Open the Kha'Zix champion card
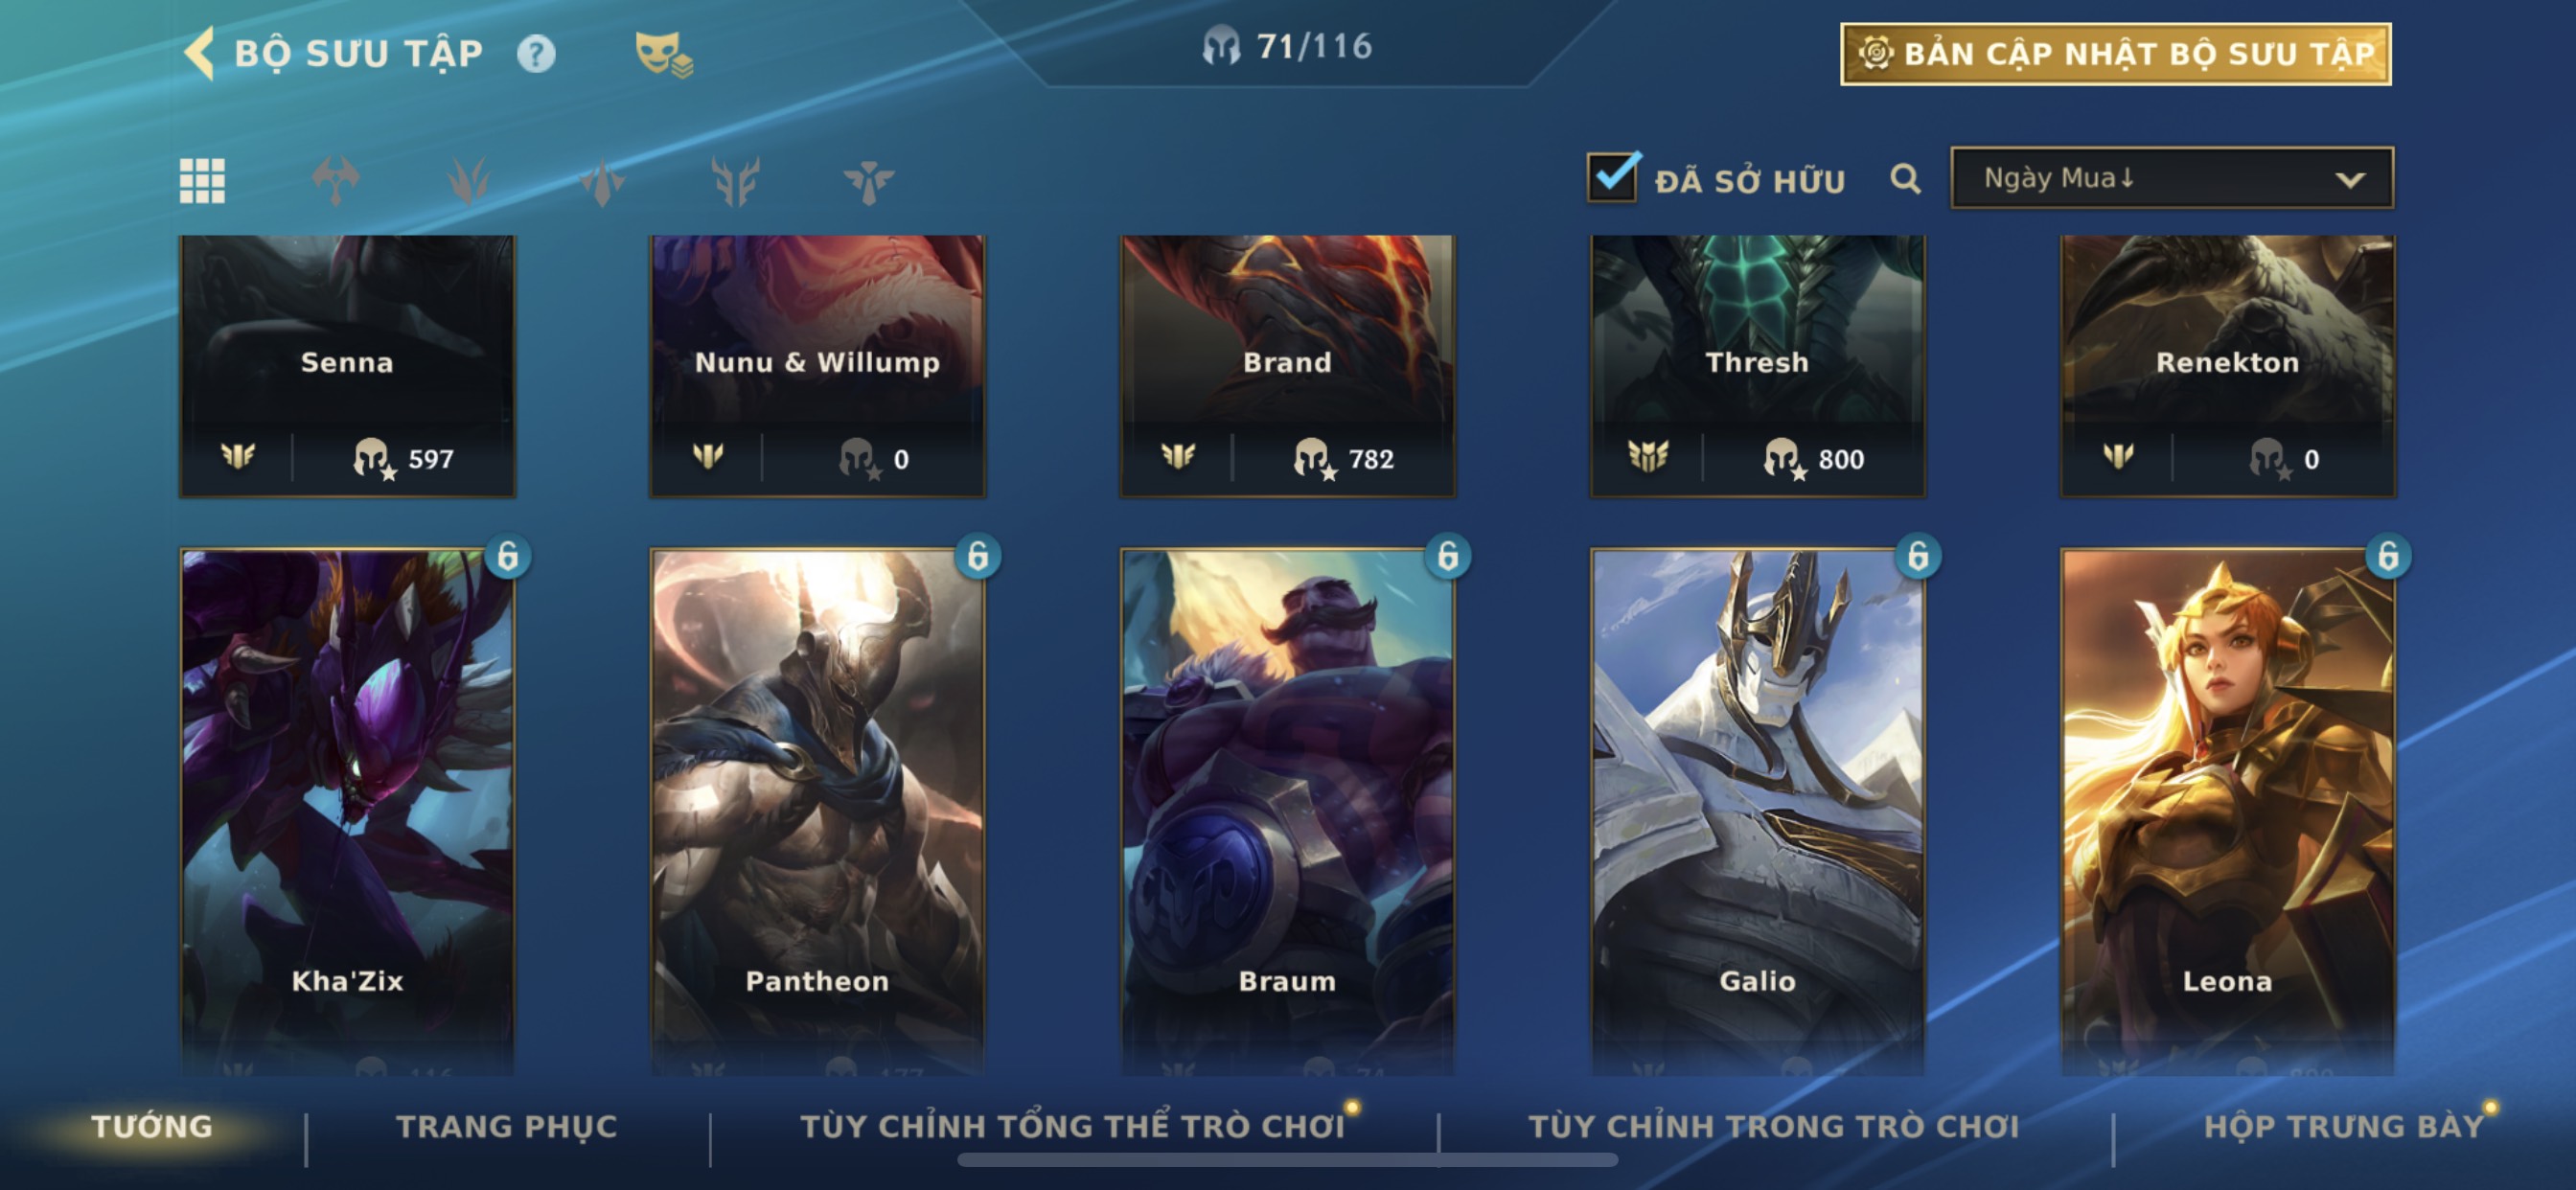2576x1190 pixels. pos(348,810)
